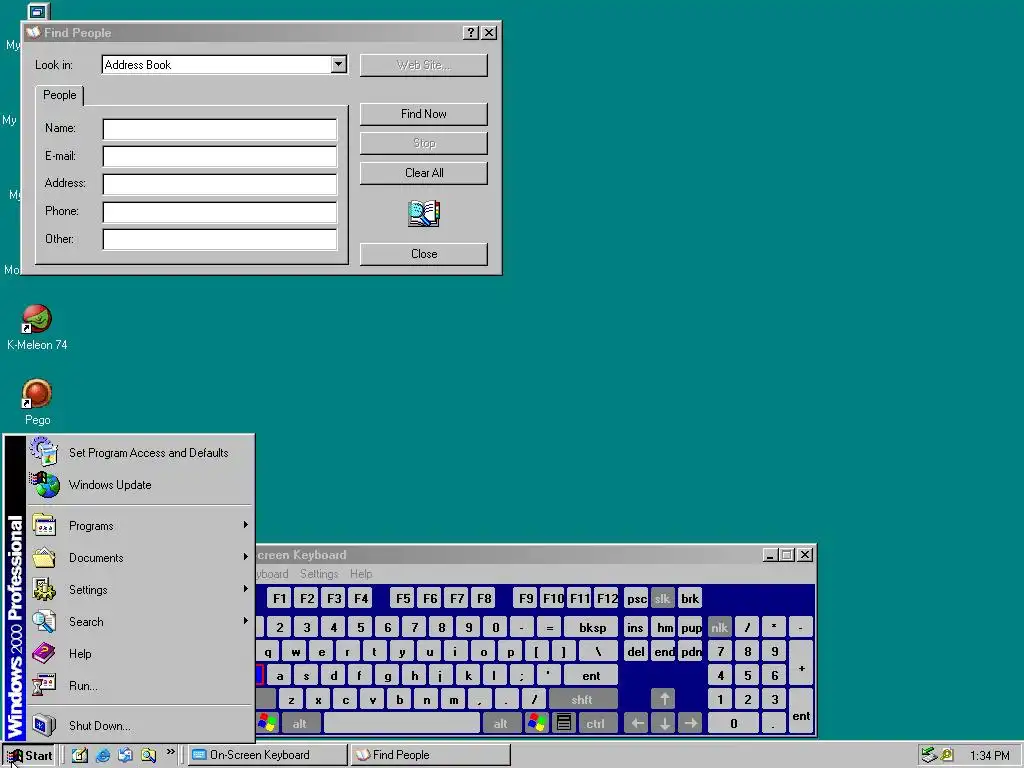Expand Search submenu in Start menu
1024x768 pixels.
(140, 622)
